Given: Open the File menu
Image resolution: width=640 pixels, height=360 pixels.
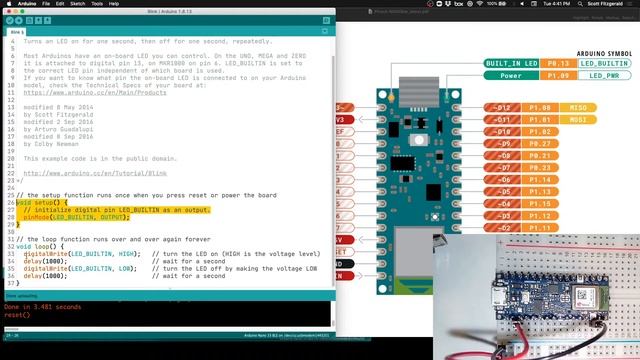Looking at the screenshot, I should point(46,4).
